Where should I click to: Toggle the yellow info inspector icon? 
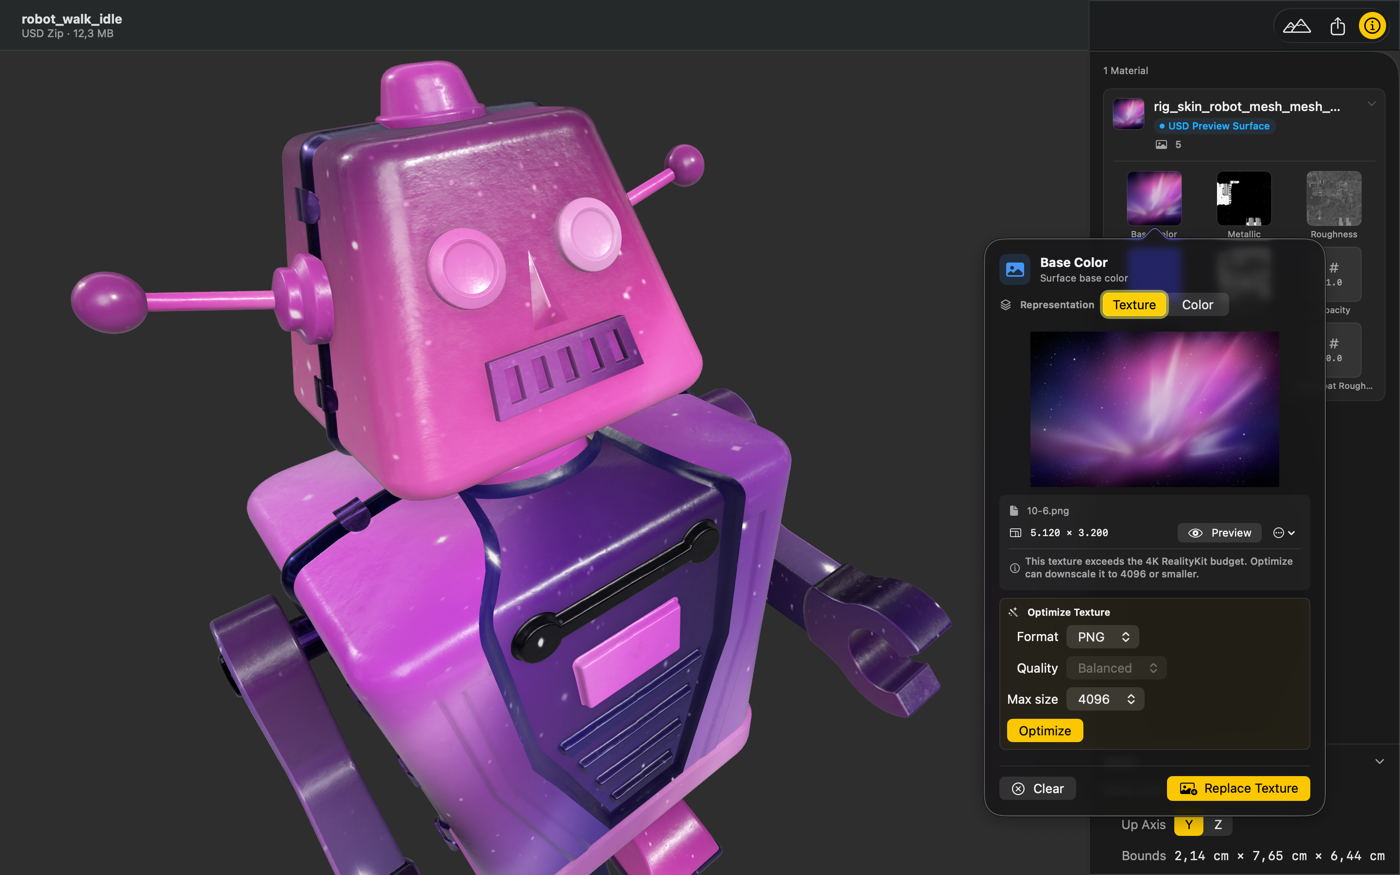1372,27
